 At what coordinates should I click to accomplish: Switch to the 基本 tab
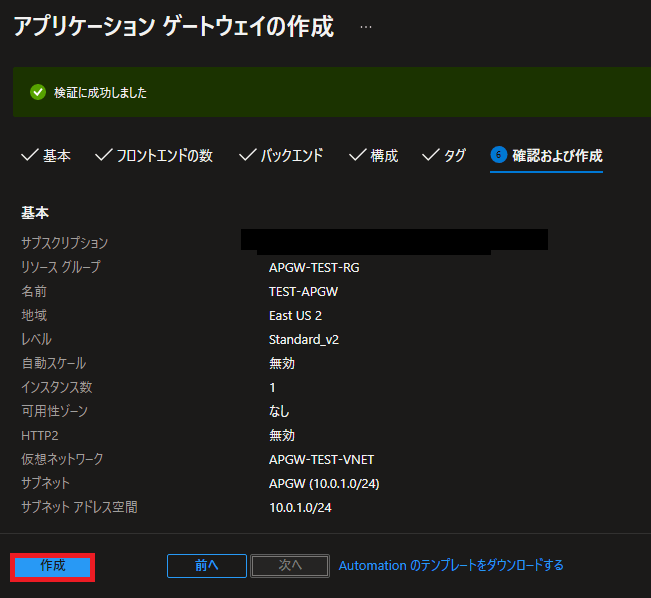point(46,156)
